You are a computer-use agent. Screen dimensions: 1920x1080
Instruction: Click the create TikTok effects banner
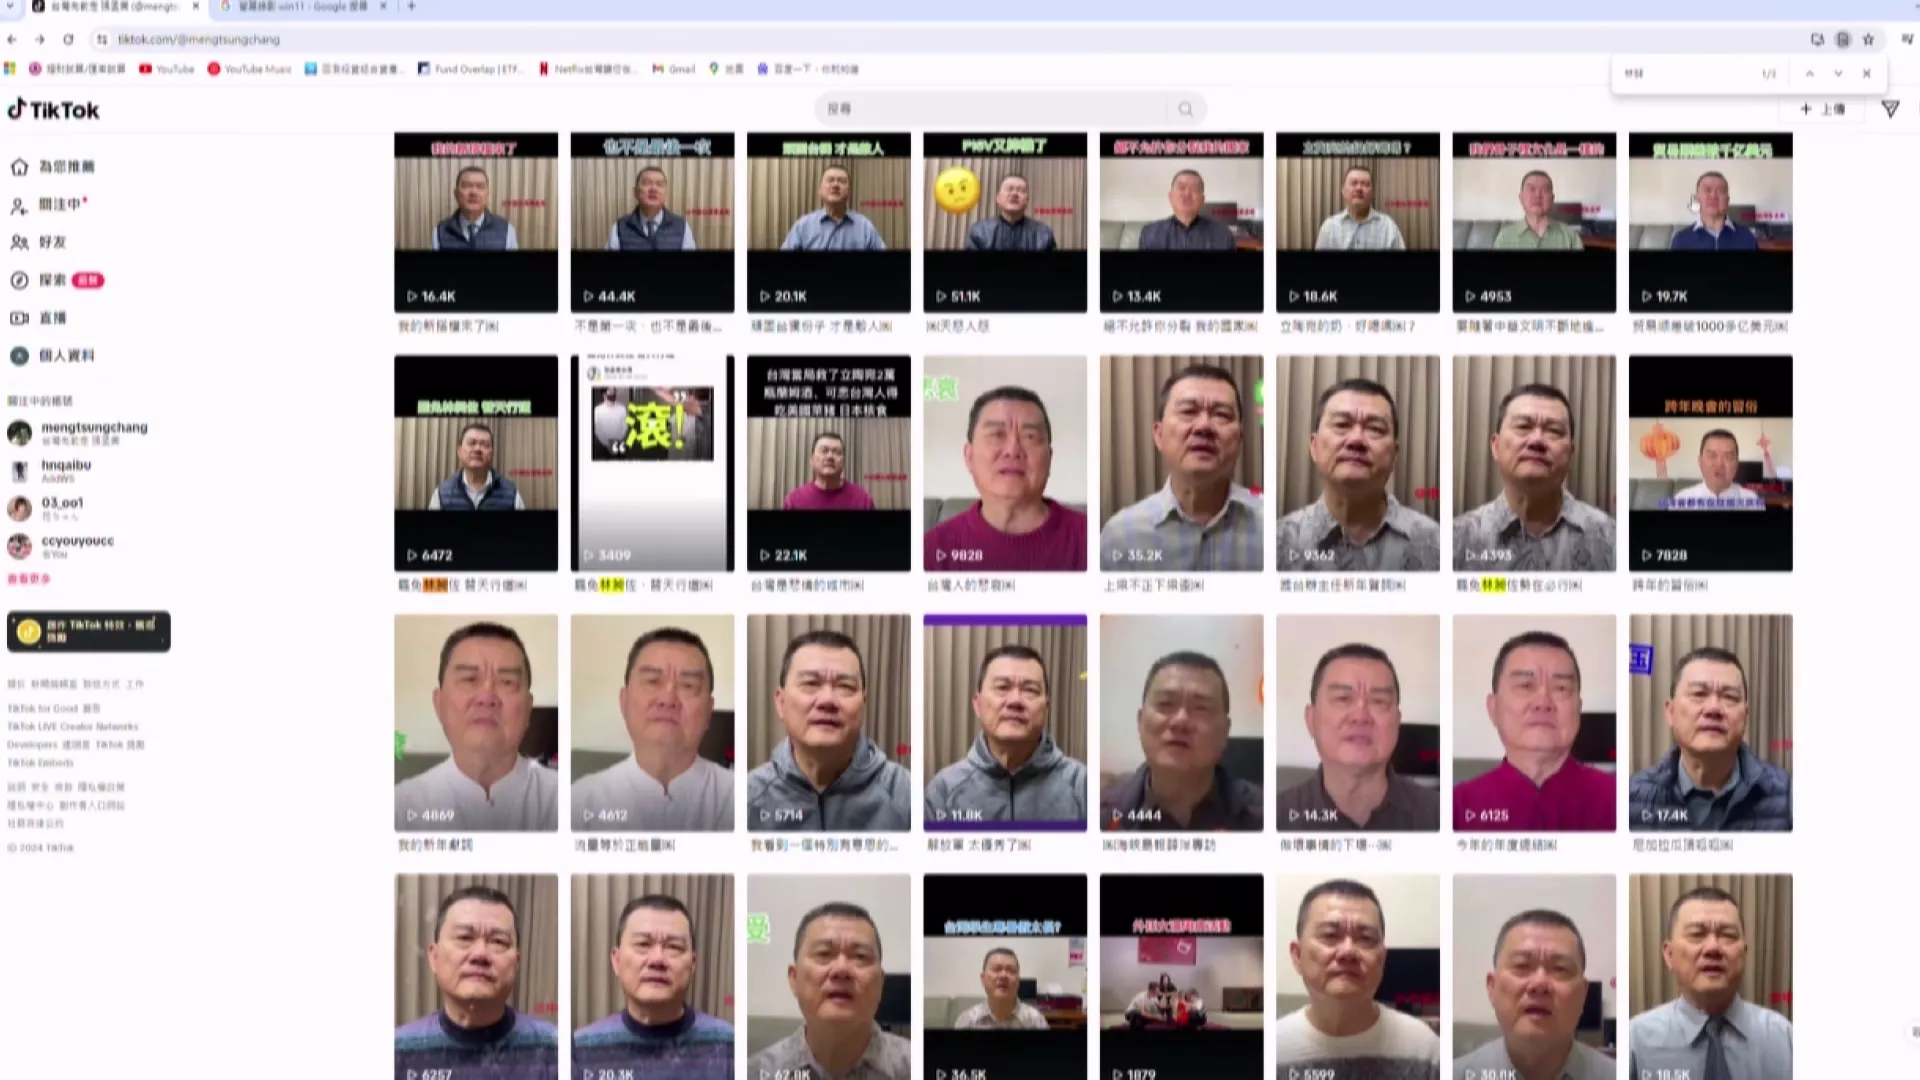(89, 631)
